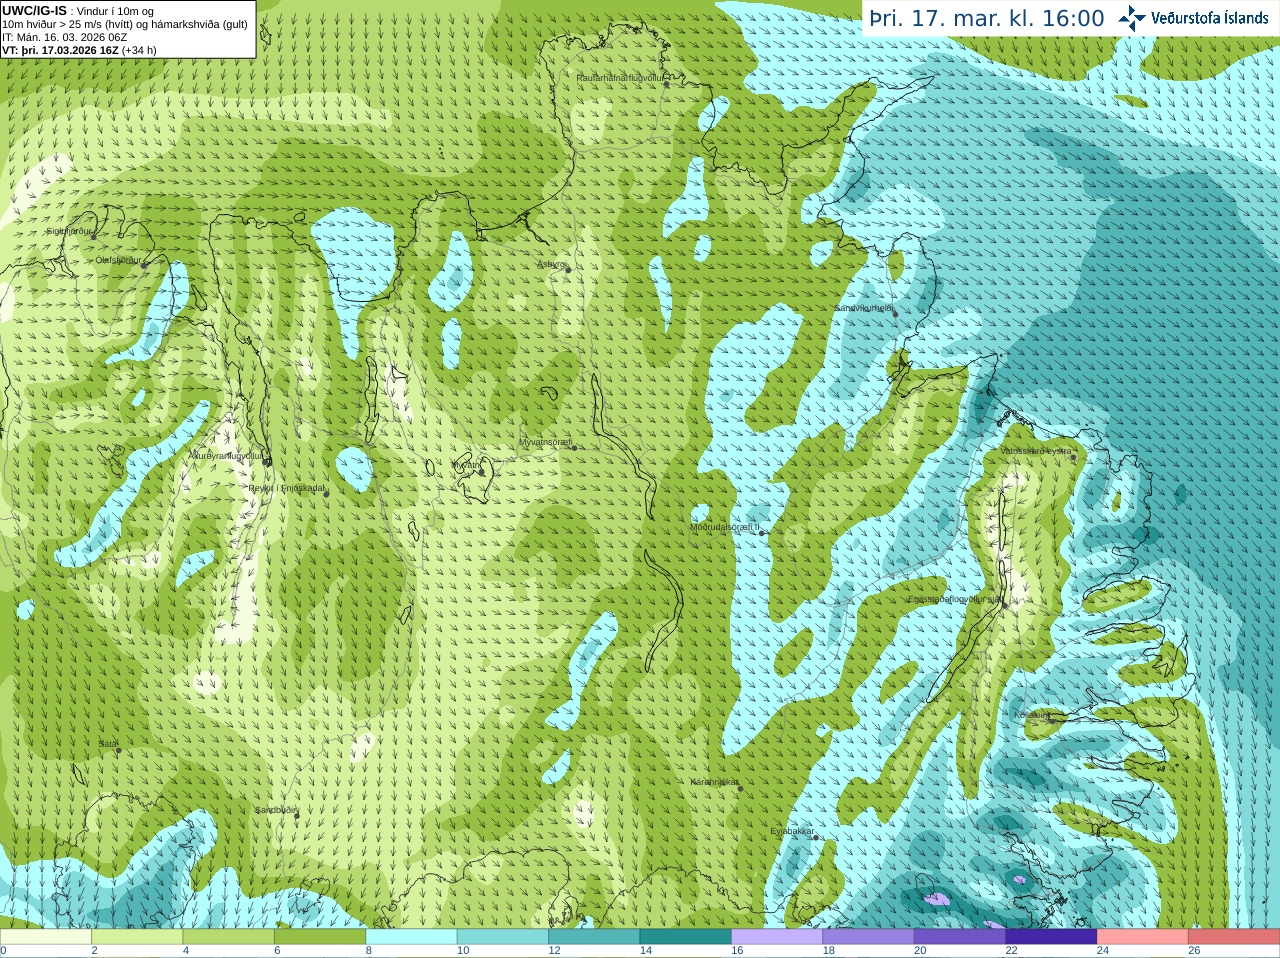Viewport: 1280px width, 958px height.
Task: Click the Ásbyrgi station marker
Action: point(568,270)
